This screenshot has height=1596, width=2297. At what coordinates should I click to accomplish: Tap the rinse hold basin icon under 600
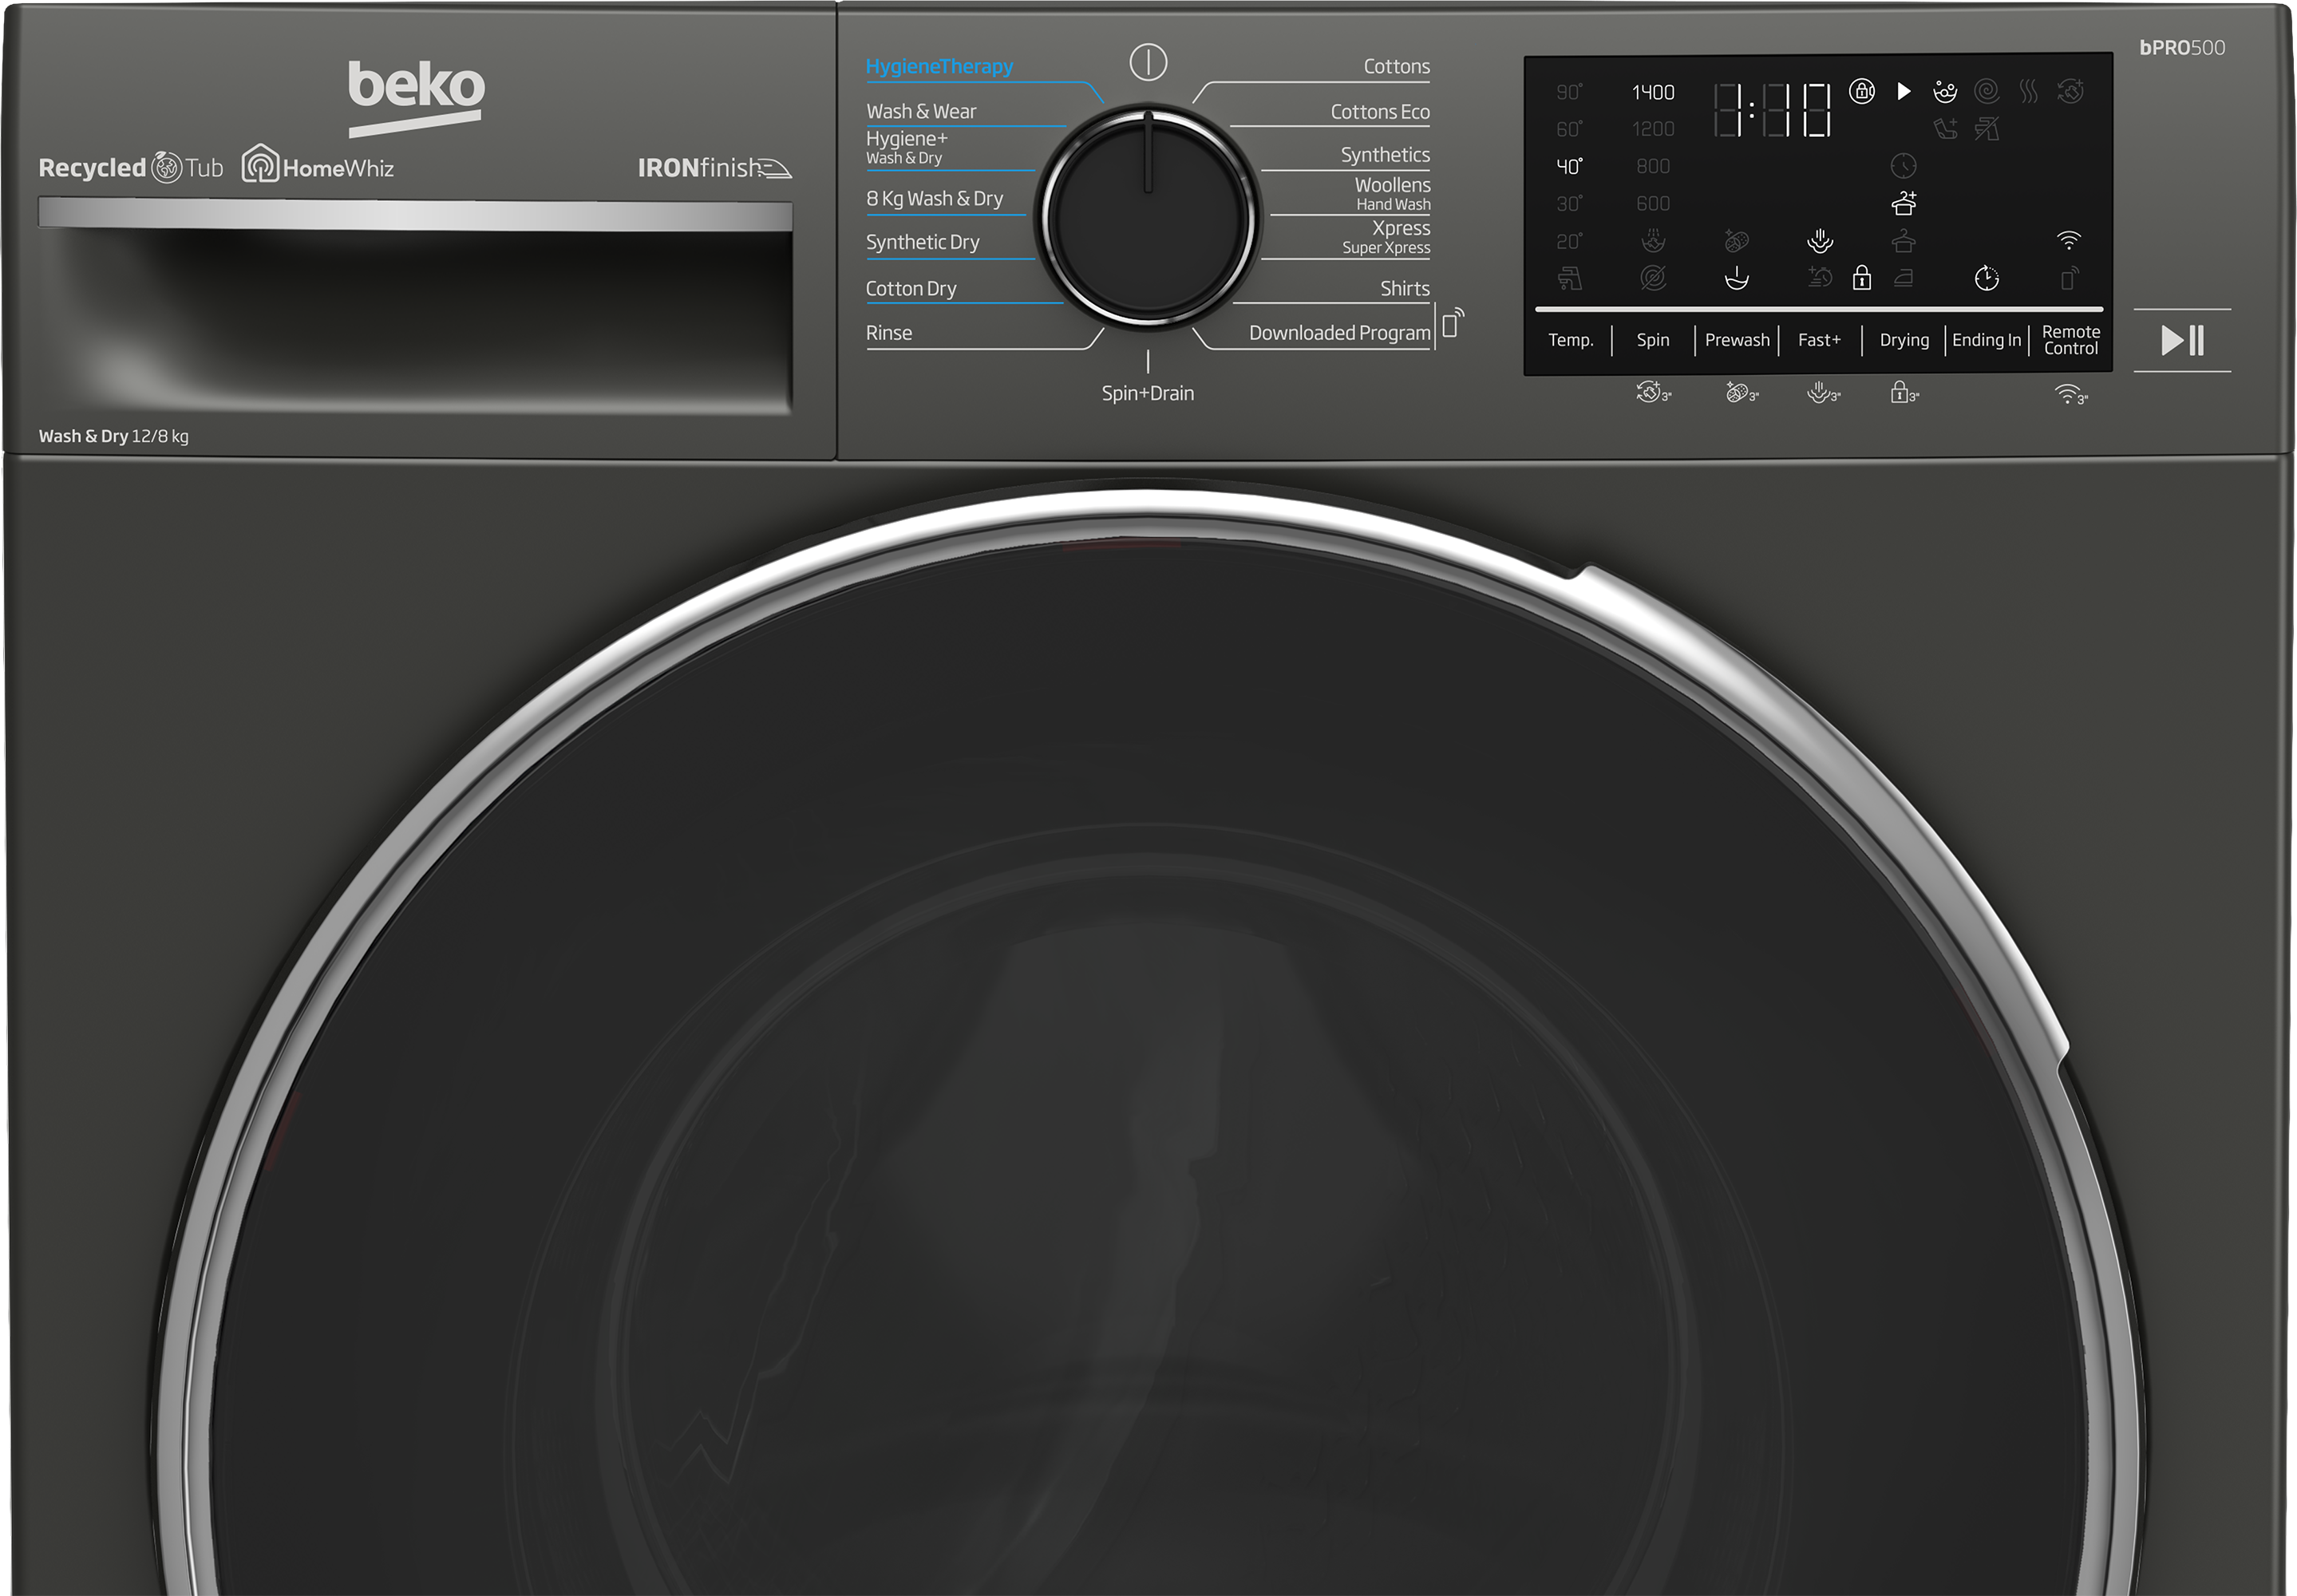(1653, 240)
